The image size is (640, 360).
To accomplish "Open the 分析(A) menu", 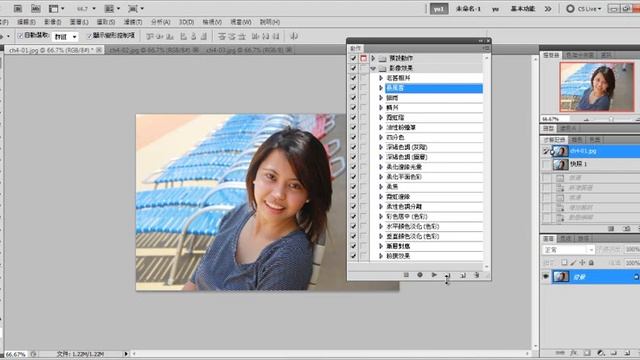I will coord(160,22).
